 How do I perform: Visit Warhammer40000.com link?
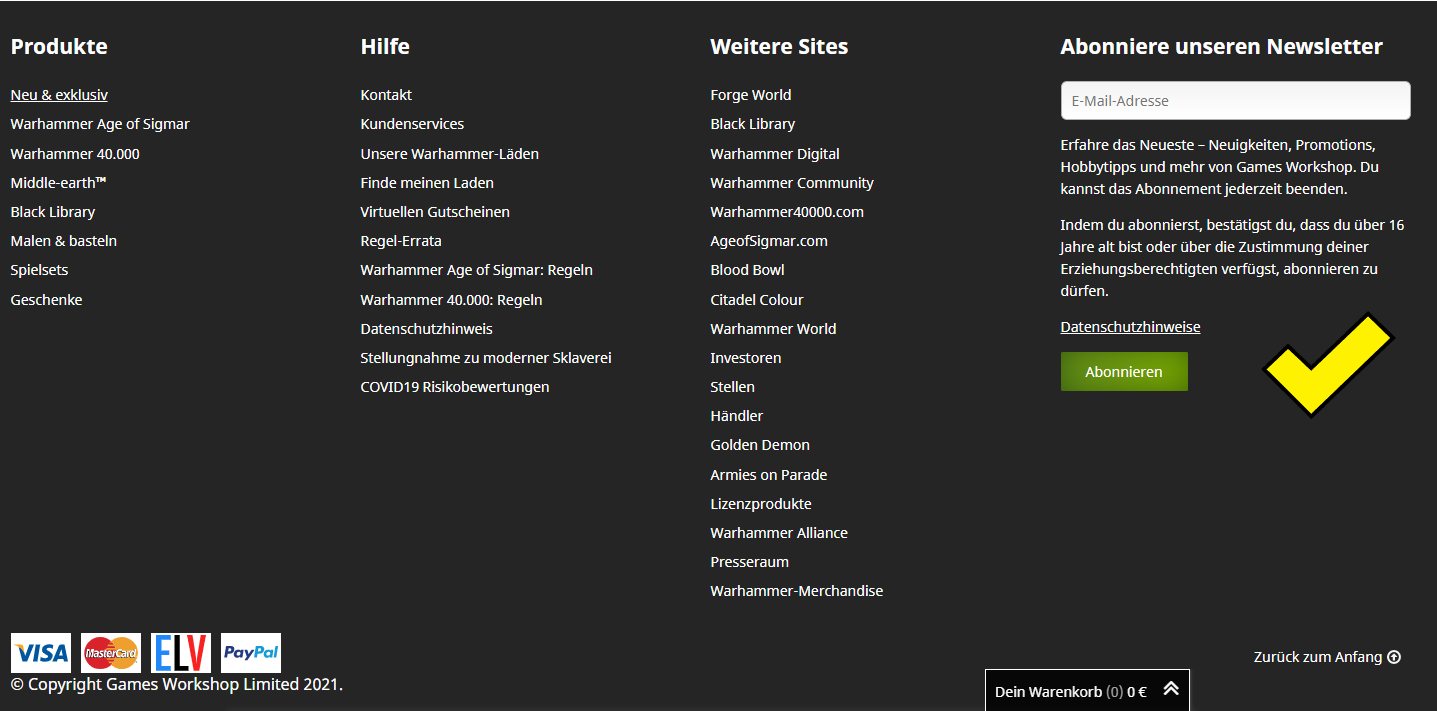pos(787,212)
